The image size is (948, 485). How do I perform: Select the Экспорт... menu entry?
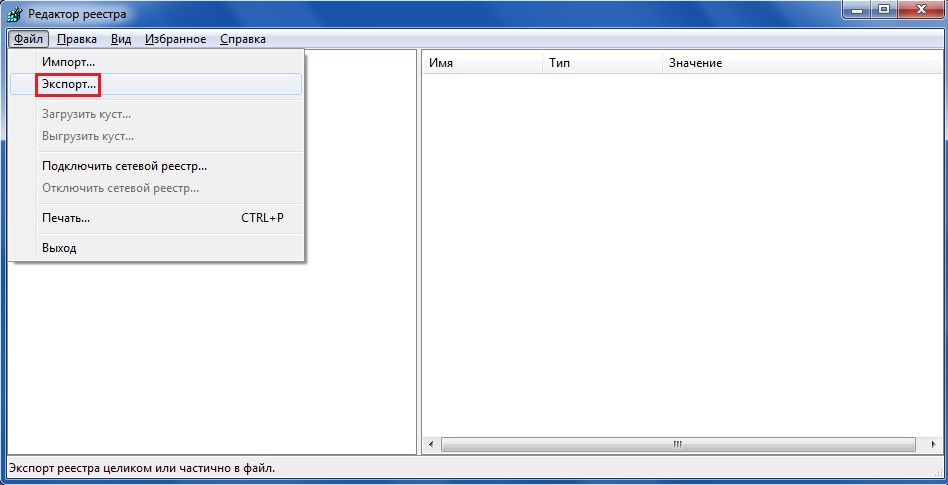pos(156,85)
